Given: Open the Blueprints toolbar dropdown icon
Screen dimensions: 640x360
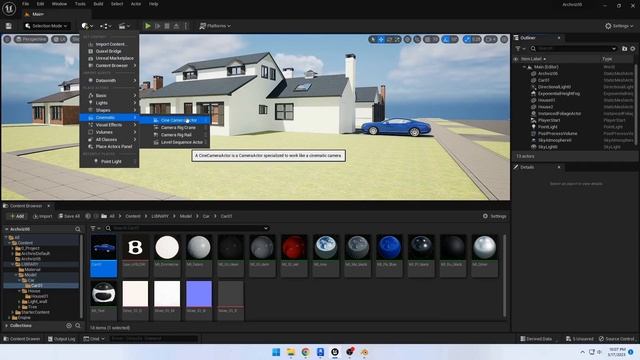Looking at the screenshot, I should tap(105, 26).
